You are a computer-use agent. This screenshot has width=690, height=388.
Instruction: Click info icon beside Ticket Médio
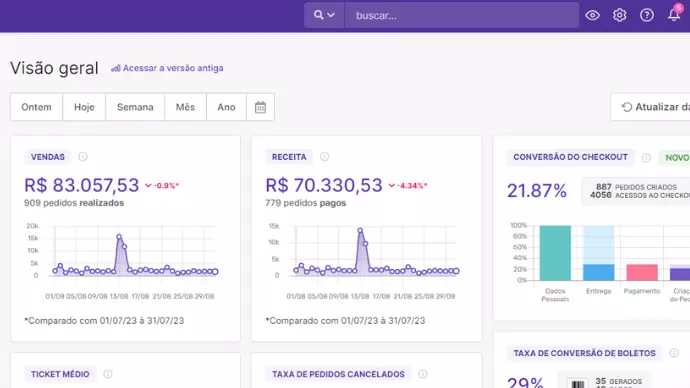coord(108,374)
